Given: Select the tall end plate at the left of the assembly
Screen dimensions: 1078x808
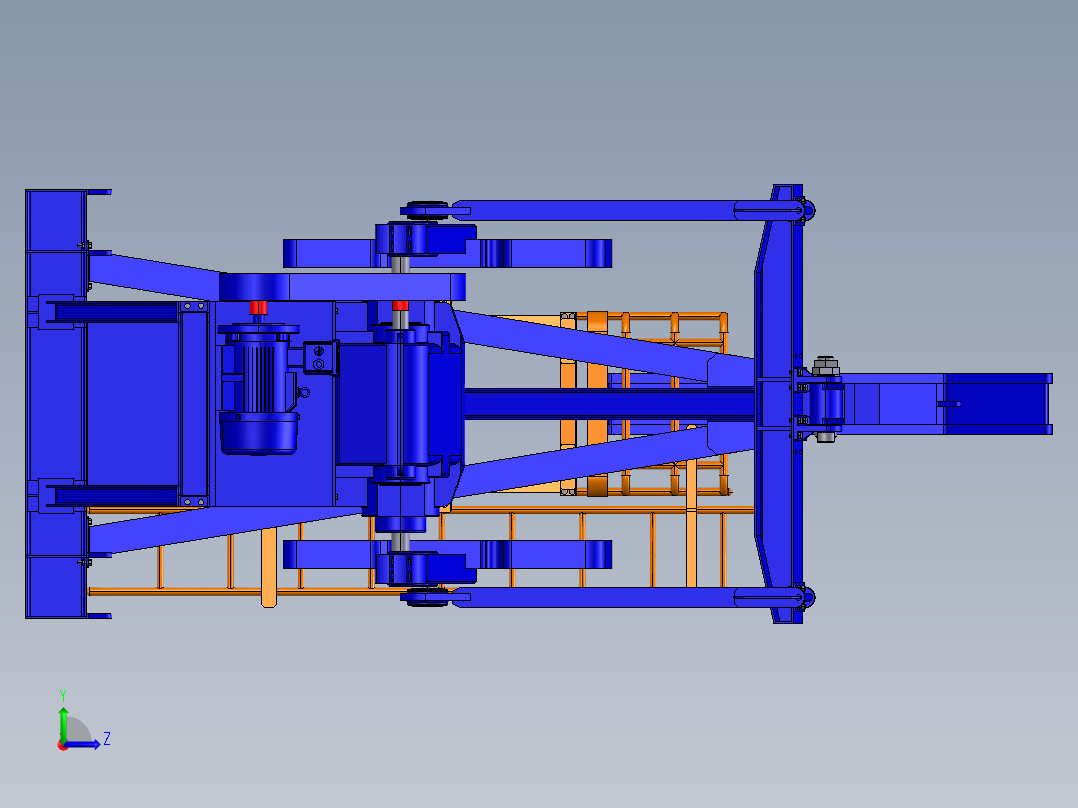Looking at the screenshot, I should [x=55, y=404].
